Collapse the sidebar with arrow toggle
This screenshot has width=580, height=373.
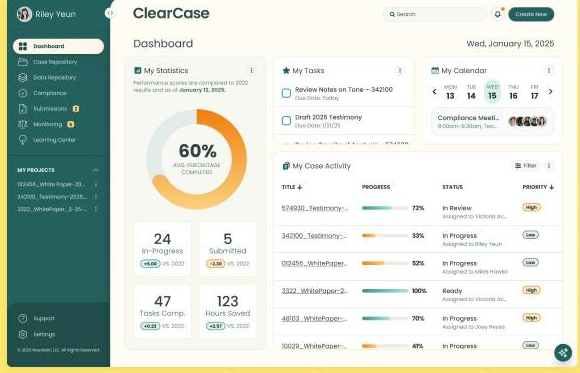[110, 13]
